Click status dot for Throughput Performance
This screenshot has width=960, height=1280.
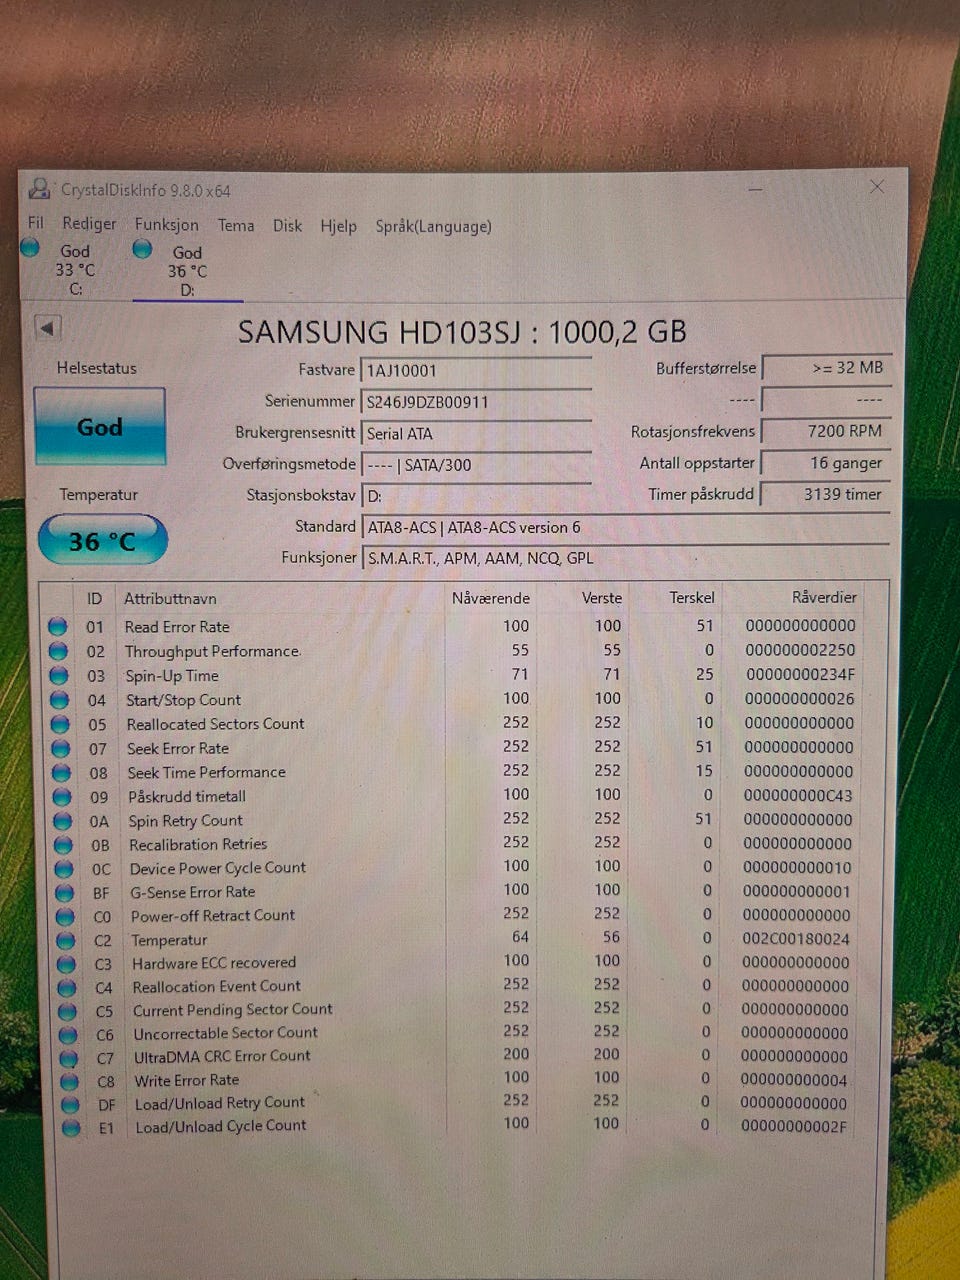pyautogui.click(x=58, y=651)
